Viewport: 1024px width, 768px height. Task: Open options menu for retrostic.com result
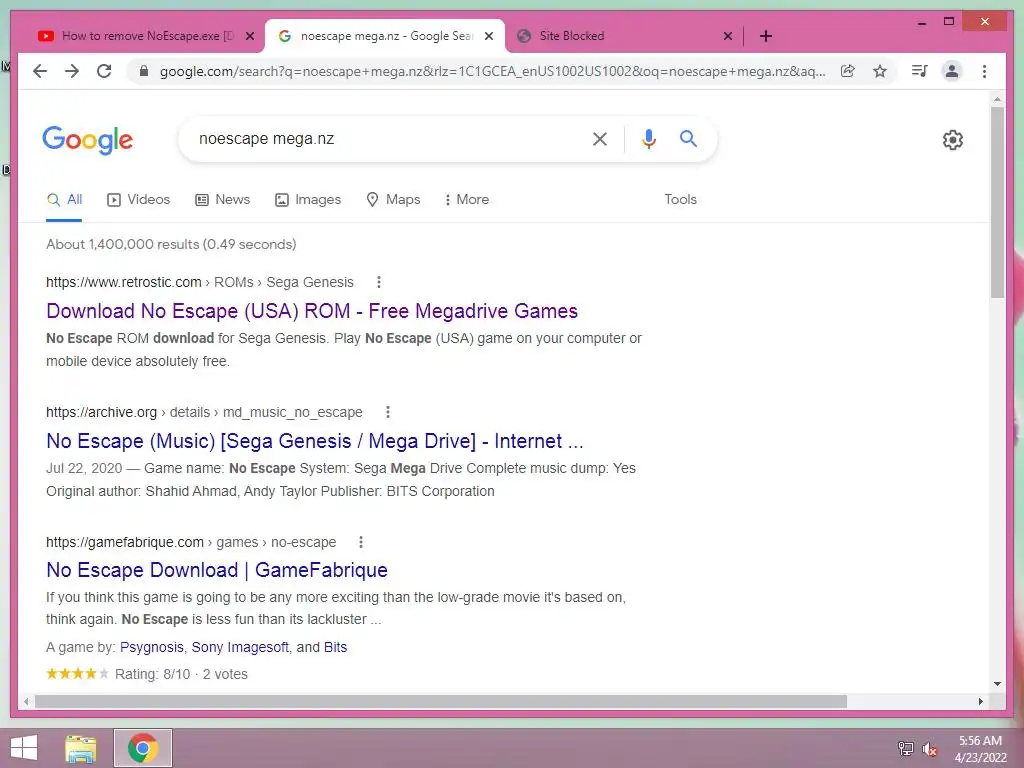(379, 282)
